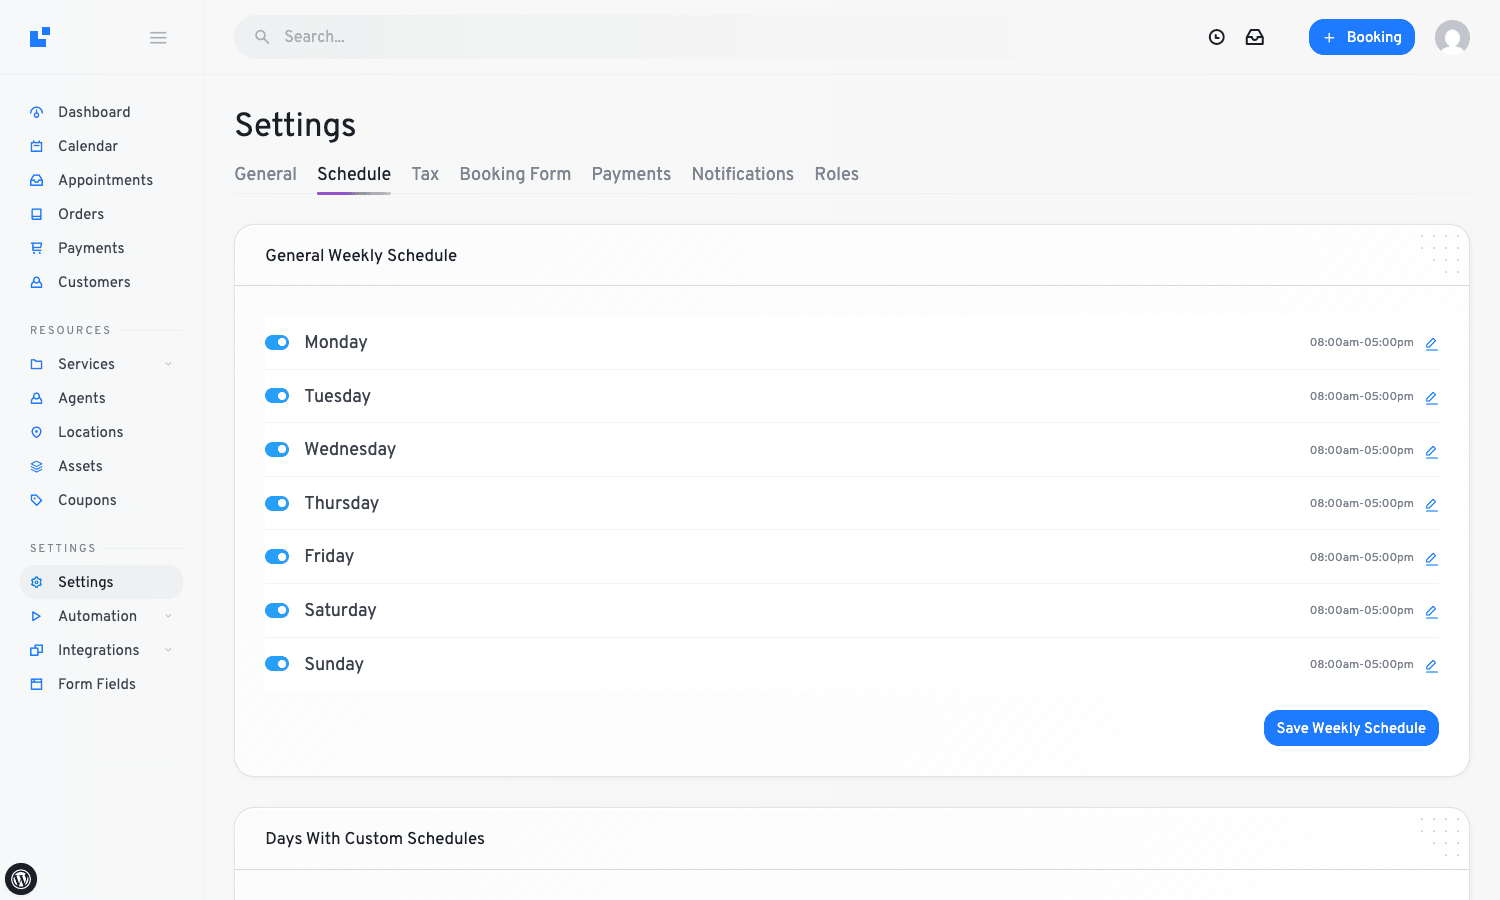Screen dimensions: 1500x900
Task: Open Form Fields sidebar link
Action: pyautogui.click(x=97, y=684)
